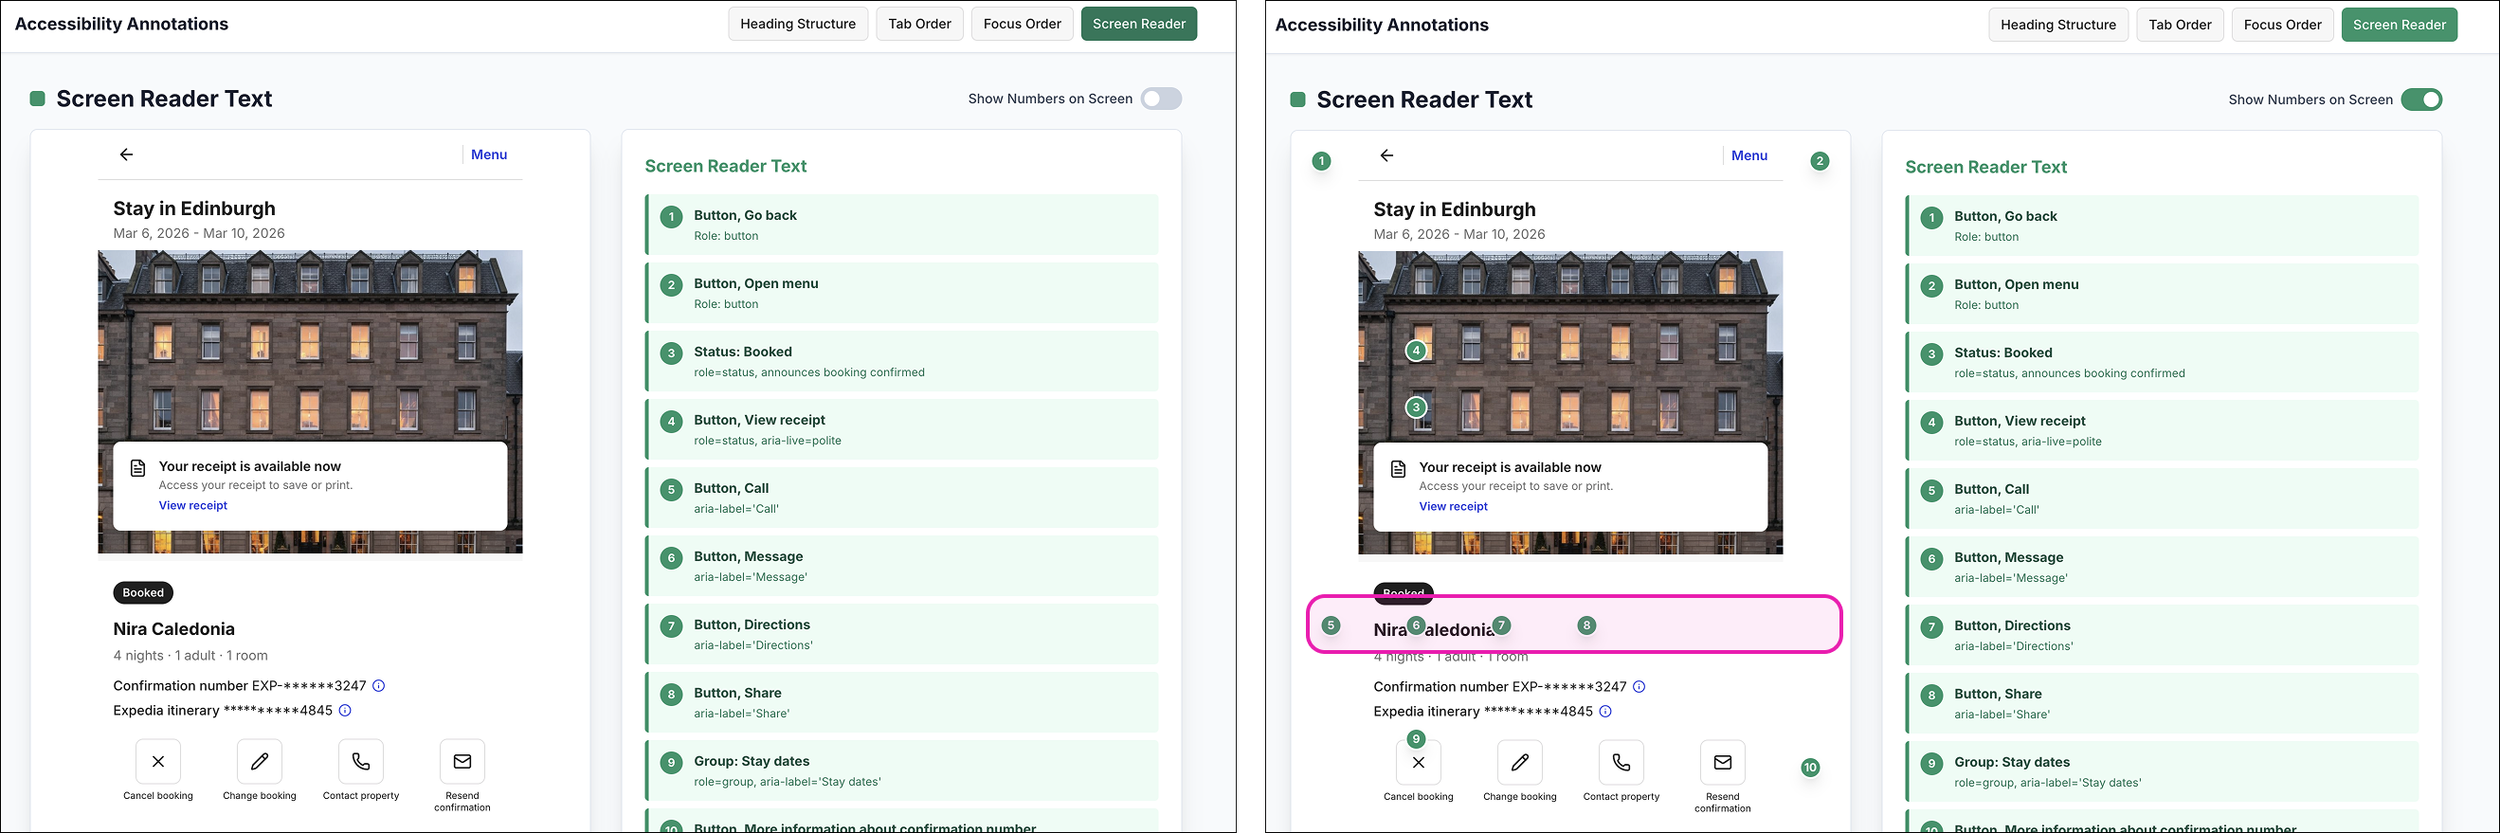This screenshot has height=833, width=2500.
Task: Open Tab Order tab in right panel
Action: point(2179,25)
